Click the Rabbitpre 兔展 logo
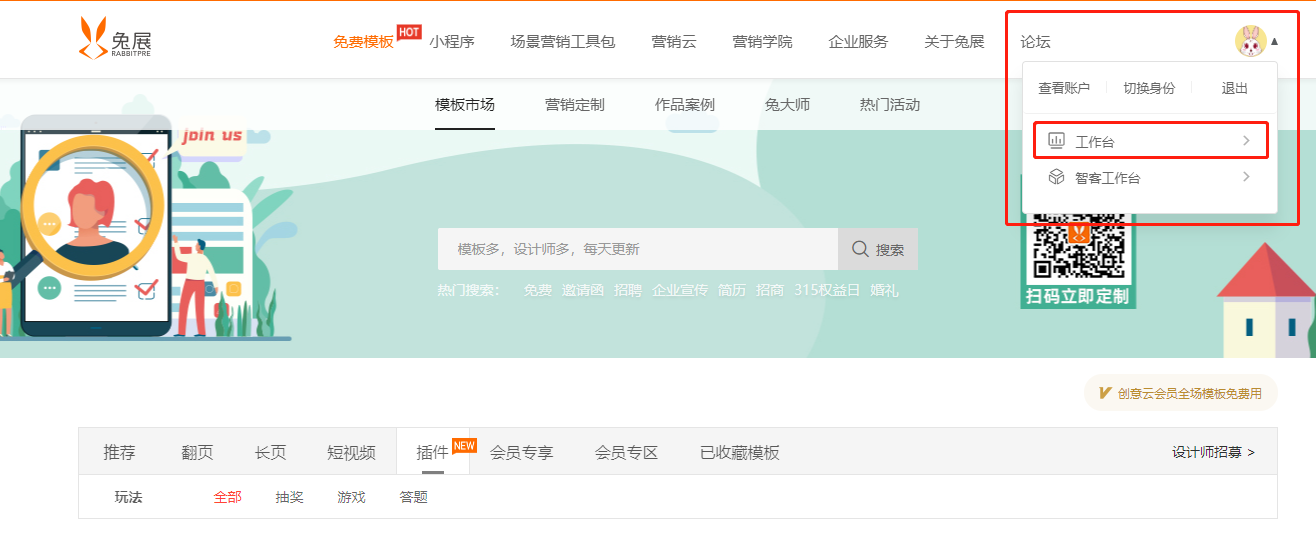This screenshot has height=536, width=1316. (x=115, y=38)
